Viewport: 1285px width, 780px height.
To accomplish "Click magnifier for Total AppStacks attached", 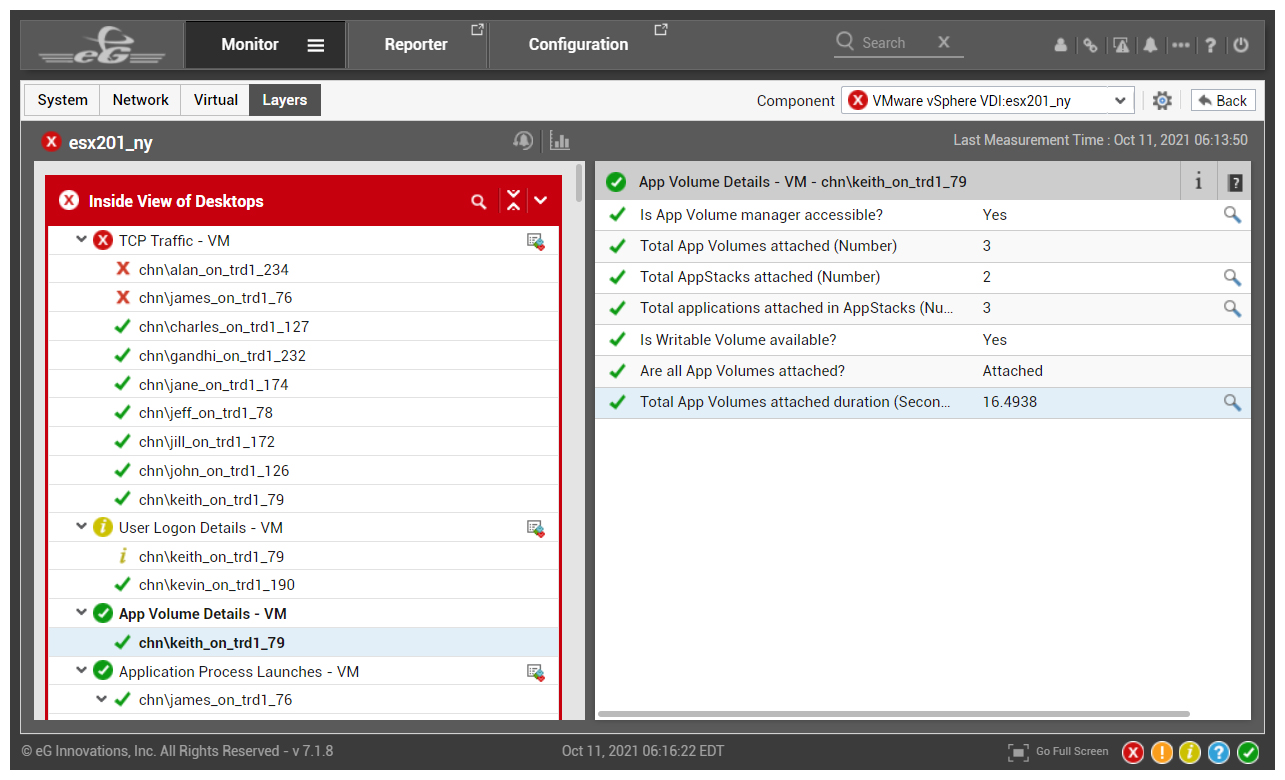I will [x=1232, y=277].
